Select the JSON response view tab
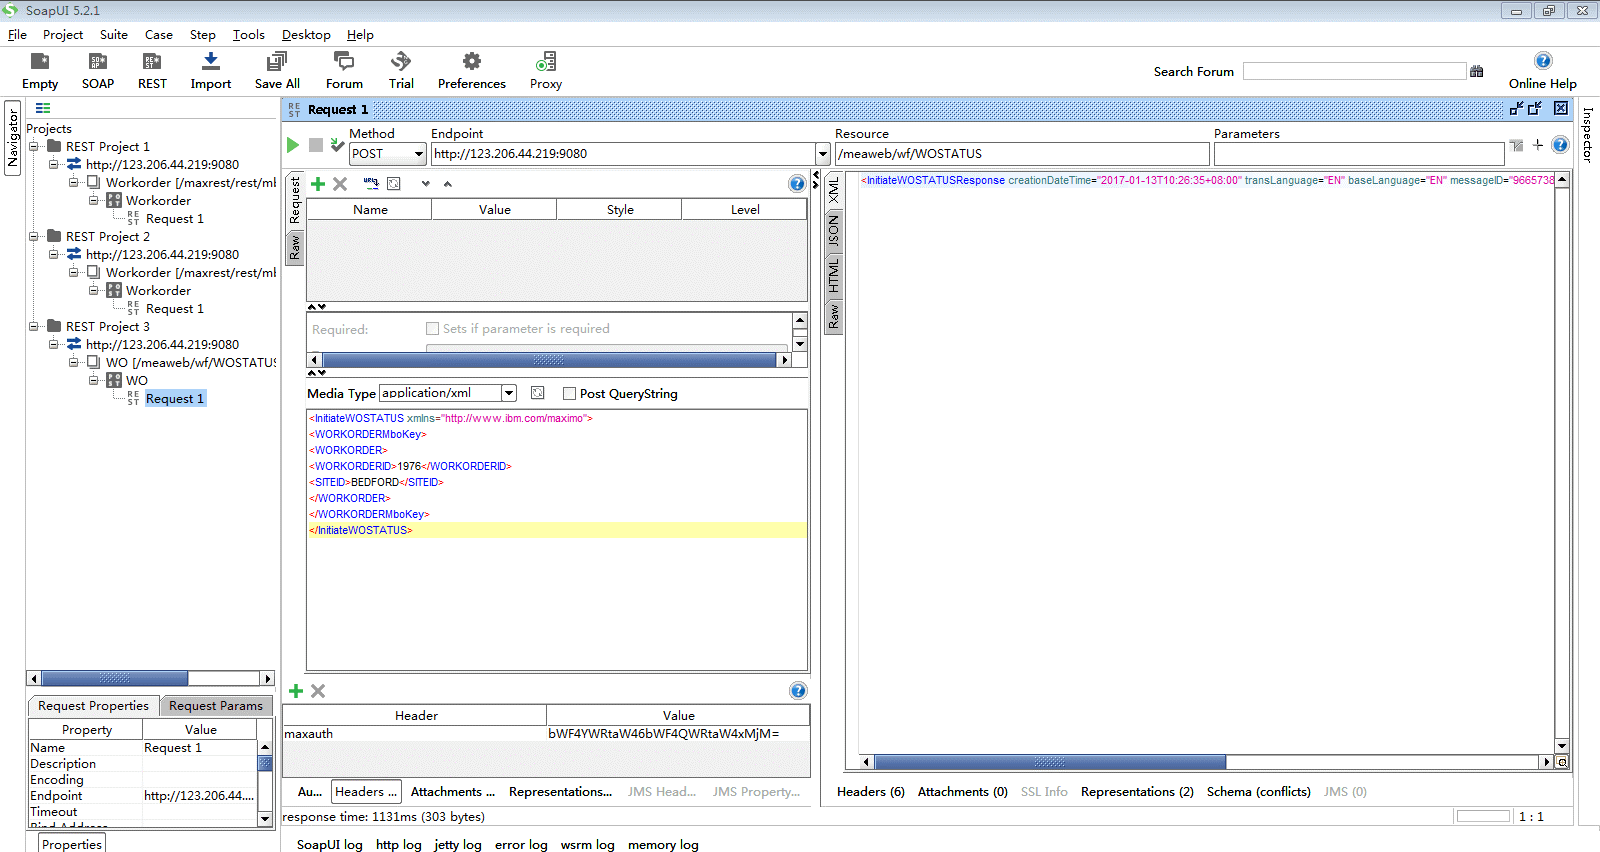 point(833,232)
